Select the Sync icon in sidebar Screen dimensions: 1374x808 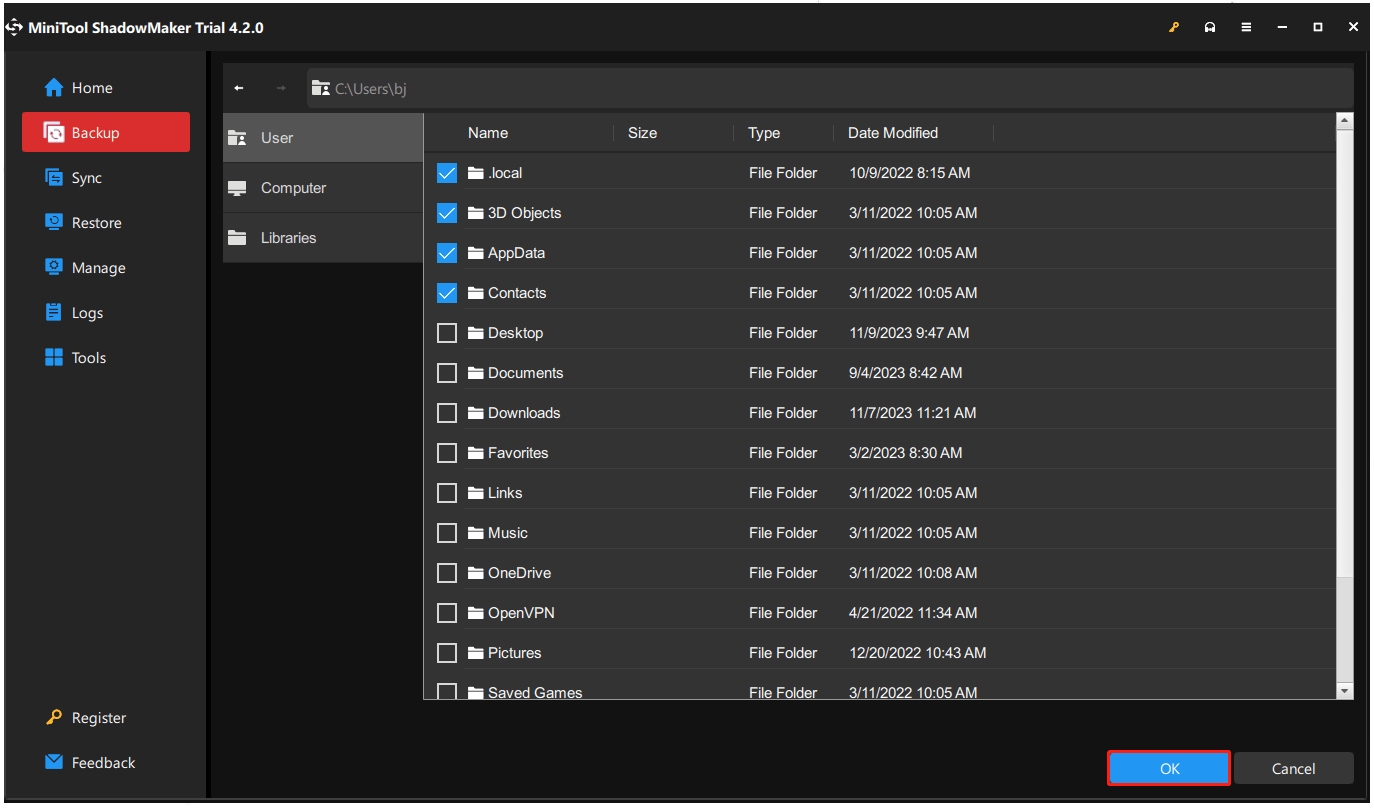click(x=54, y=178)
